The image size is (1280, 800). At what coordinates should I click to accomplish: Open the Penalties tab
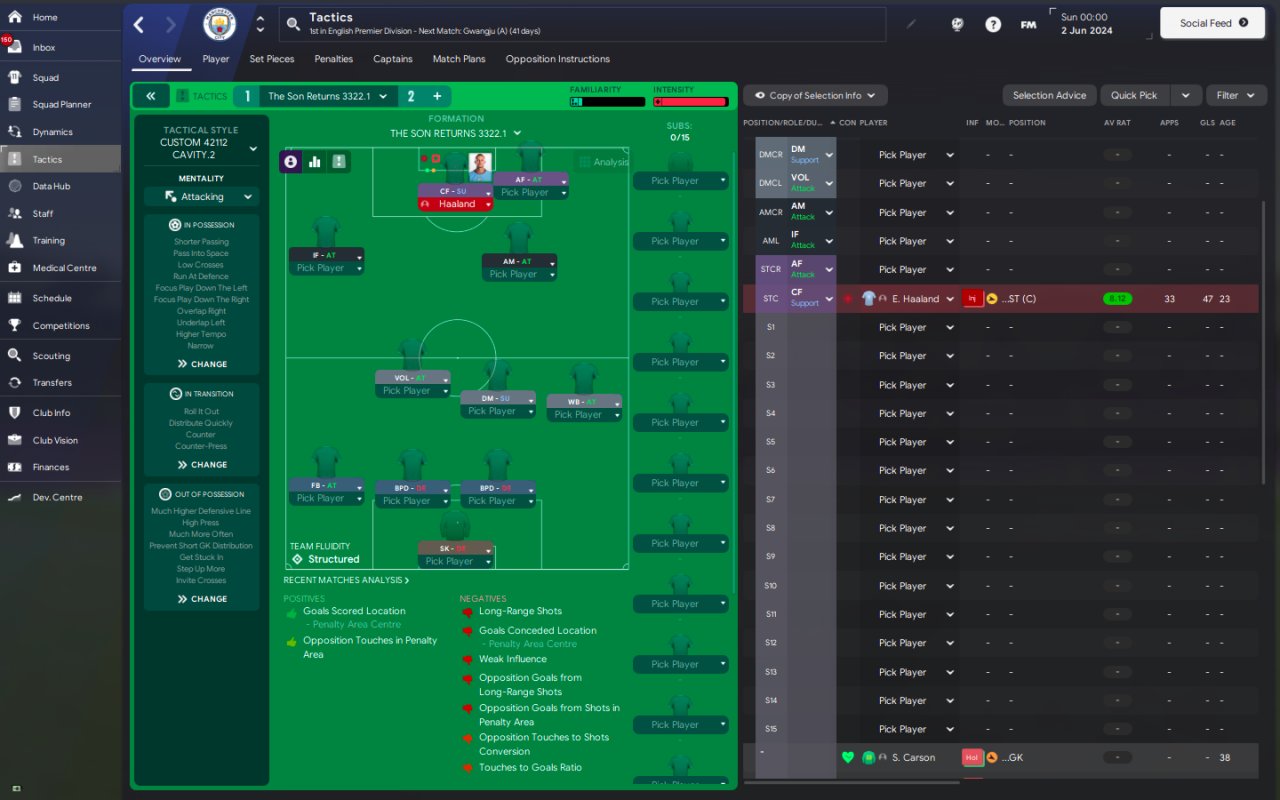(334, 59)
